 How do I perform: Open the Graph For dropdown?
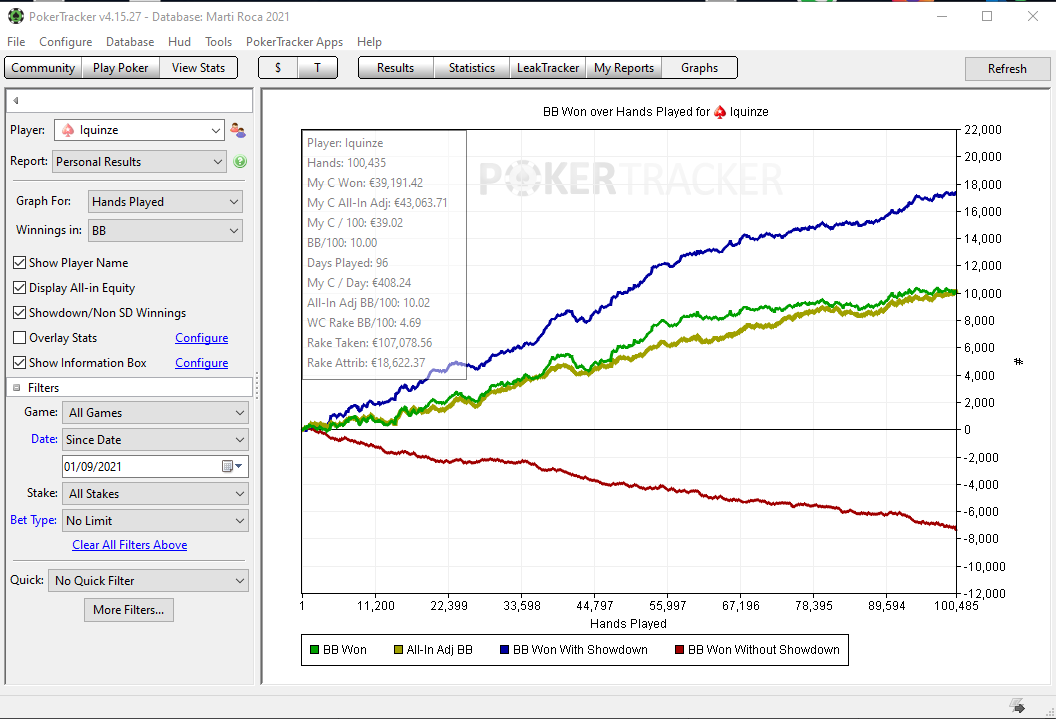(165, 201)
